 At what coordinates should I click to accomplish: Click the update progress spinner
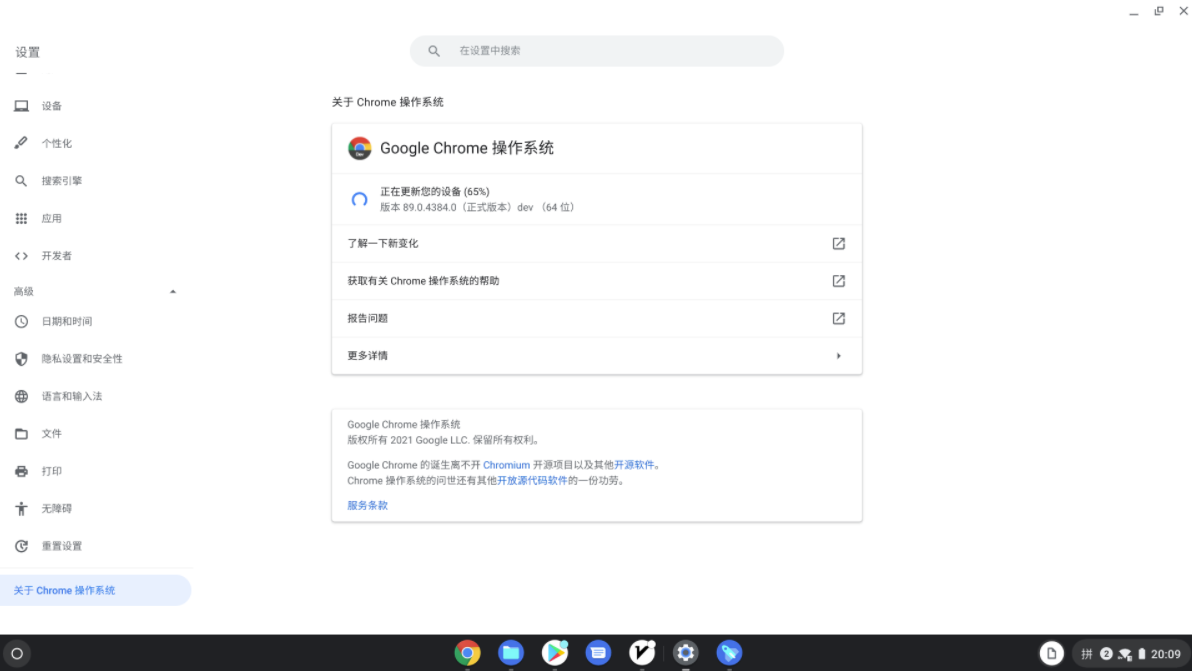click(360, 199)
